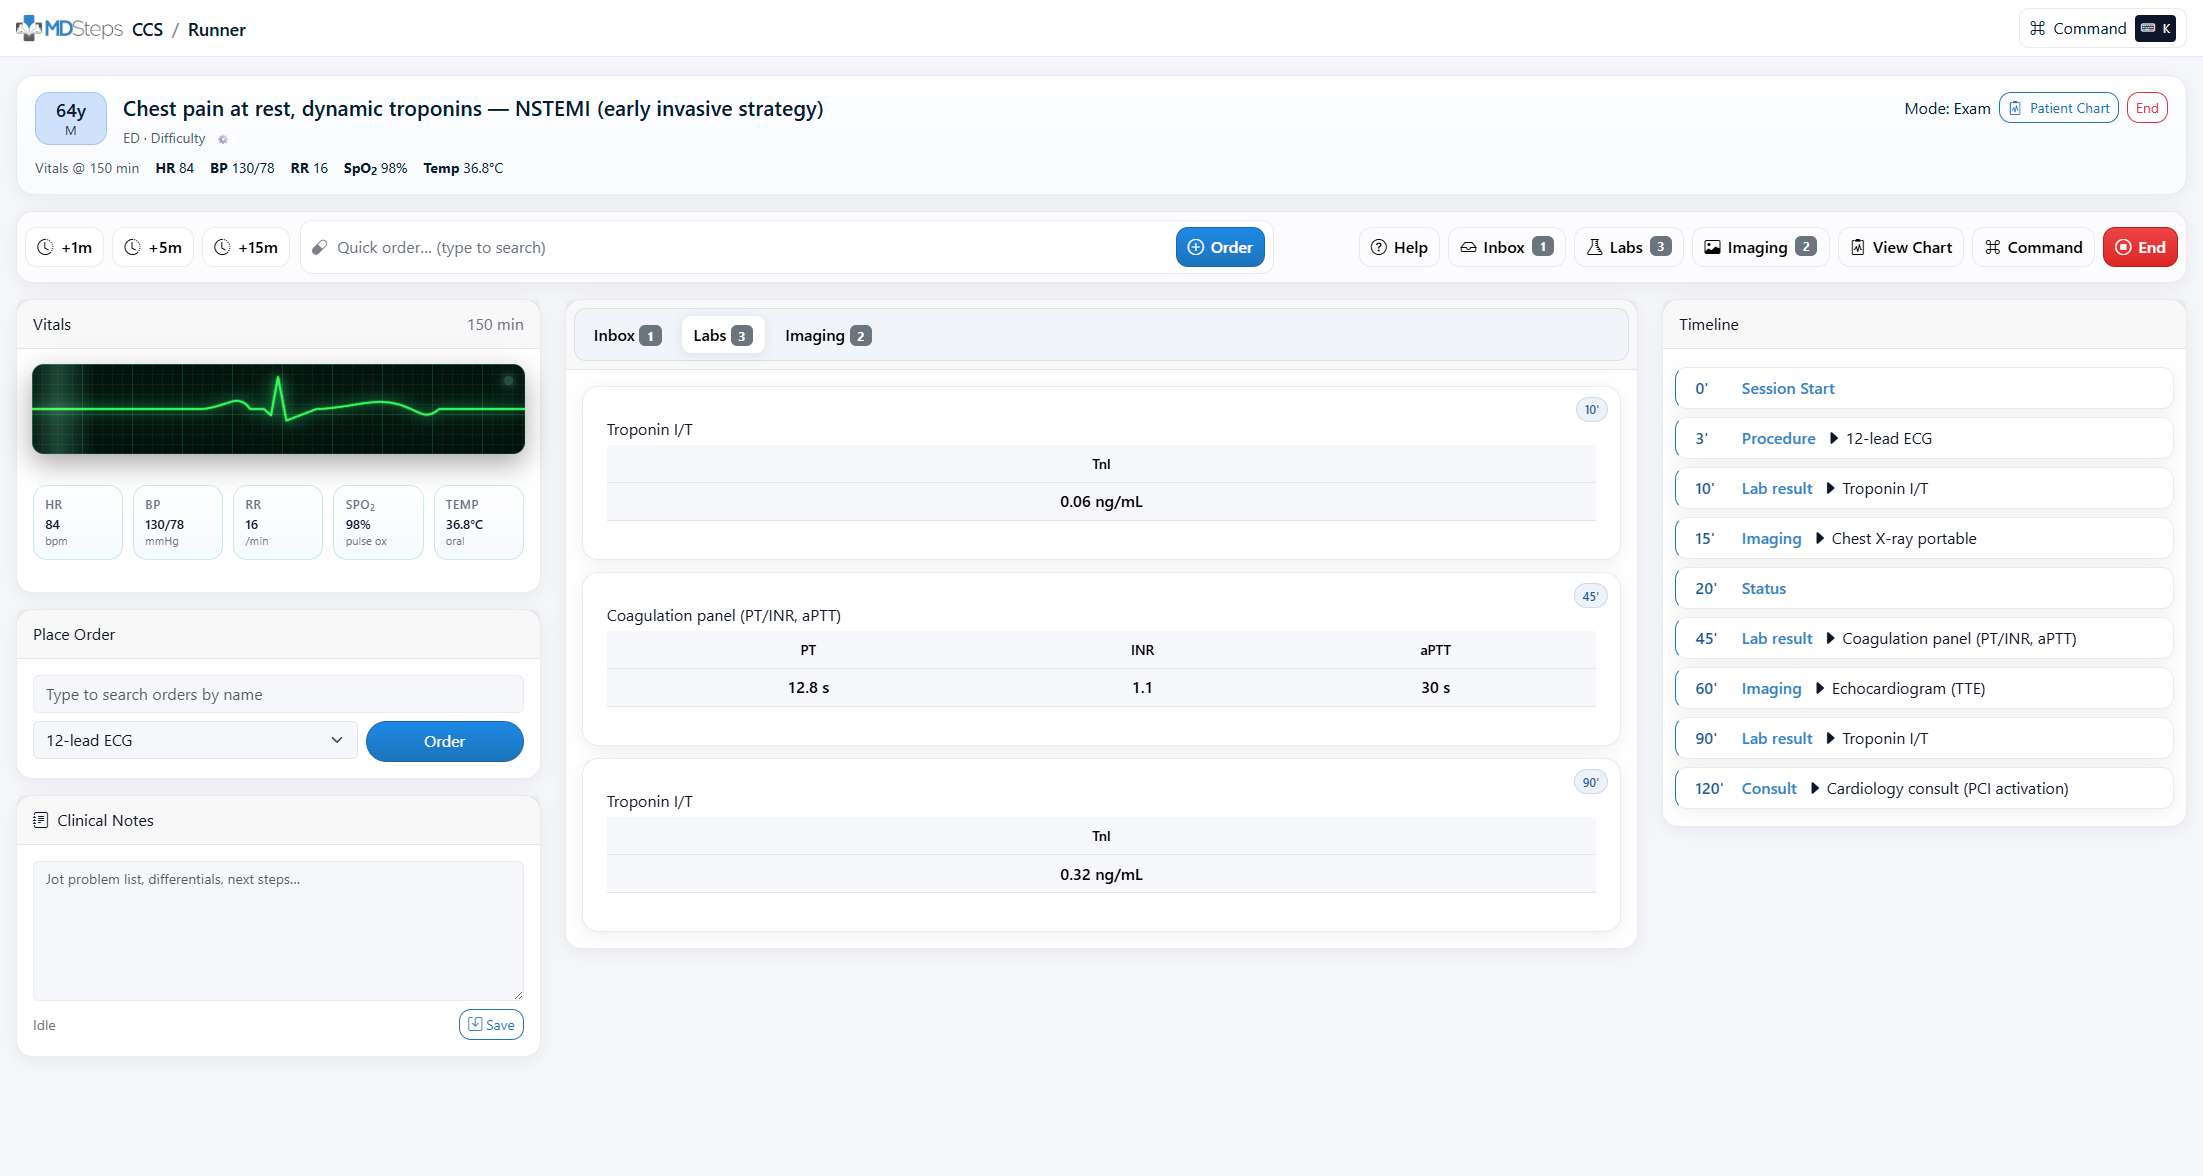Select the Labs flask icon
Viewport: 2203px width, 1176px height.
pos(1594,247)
